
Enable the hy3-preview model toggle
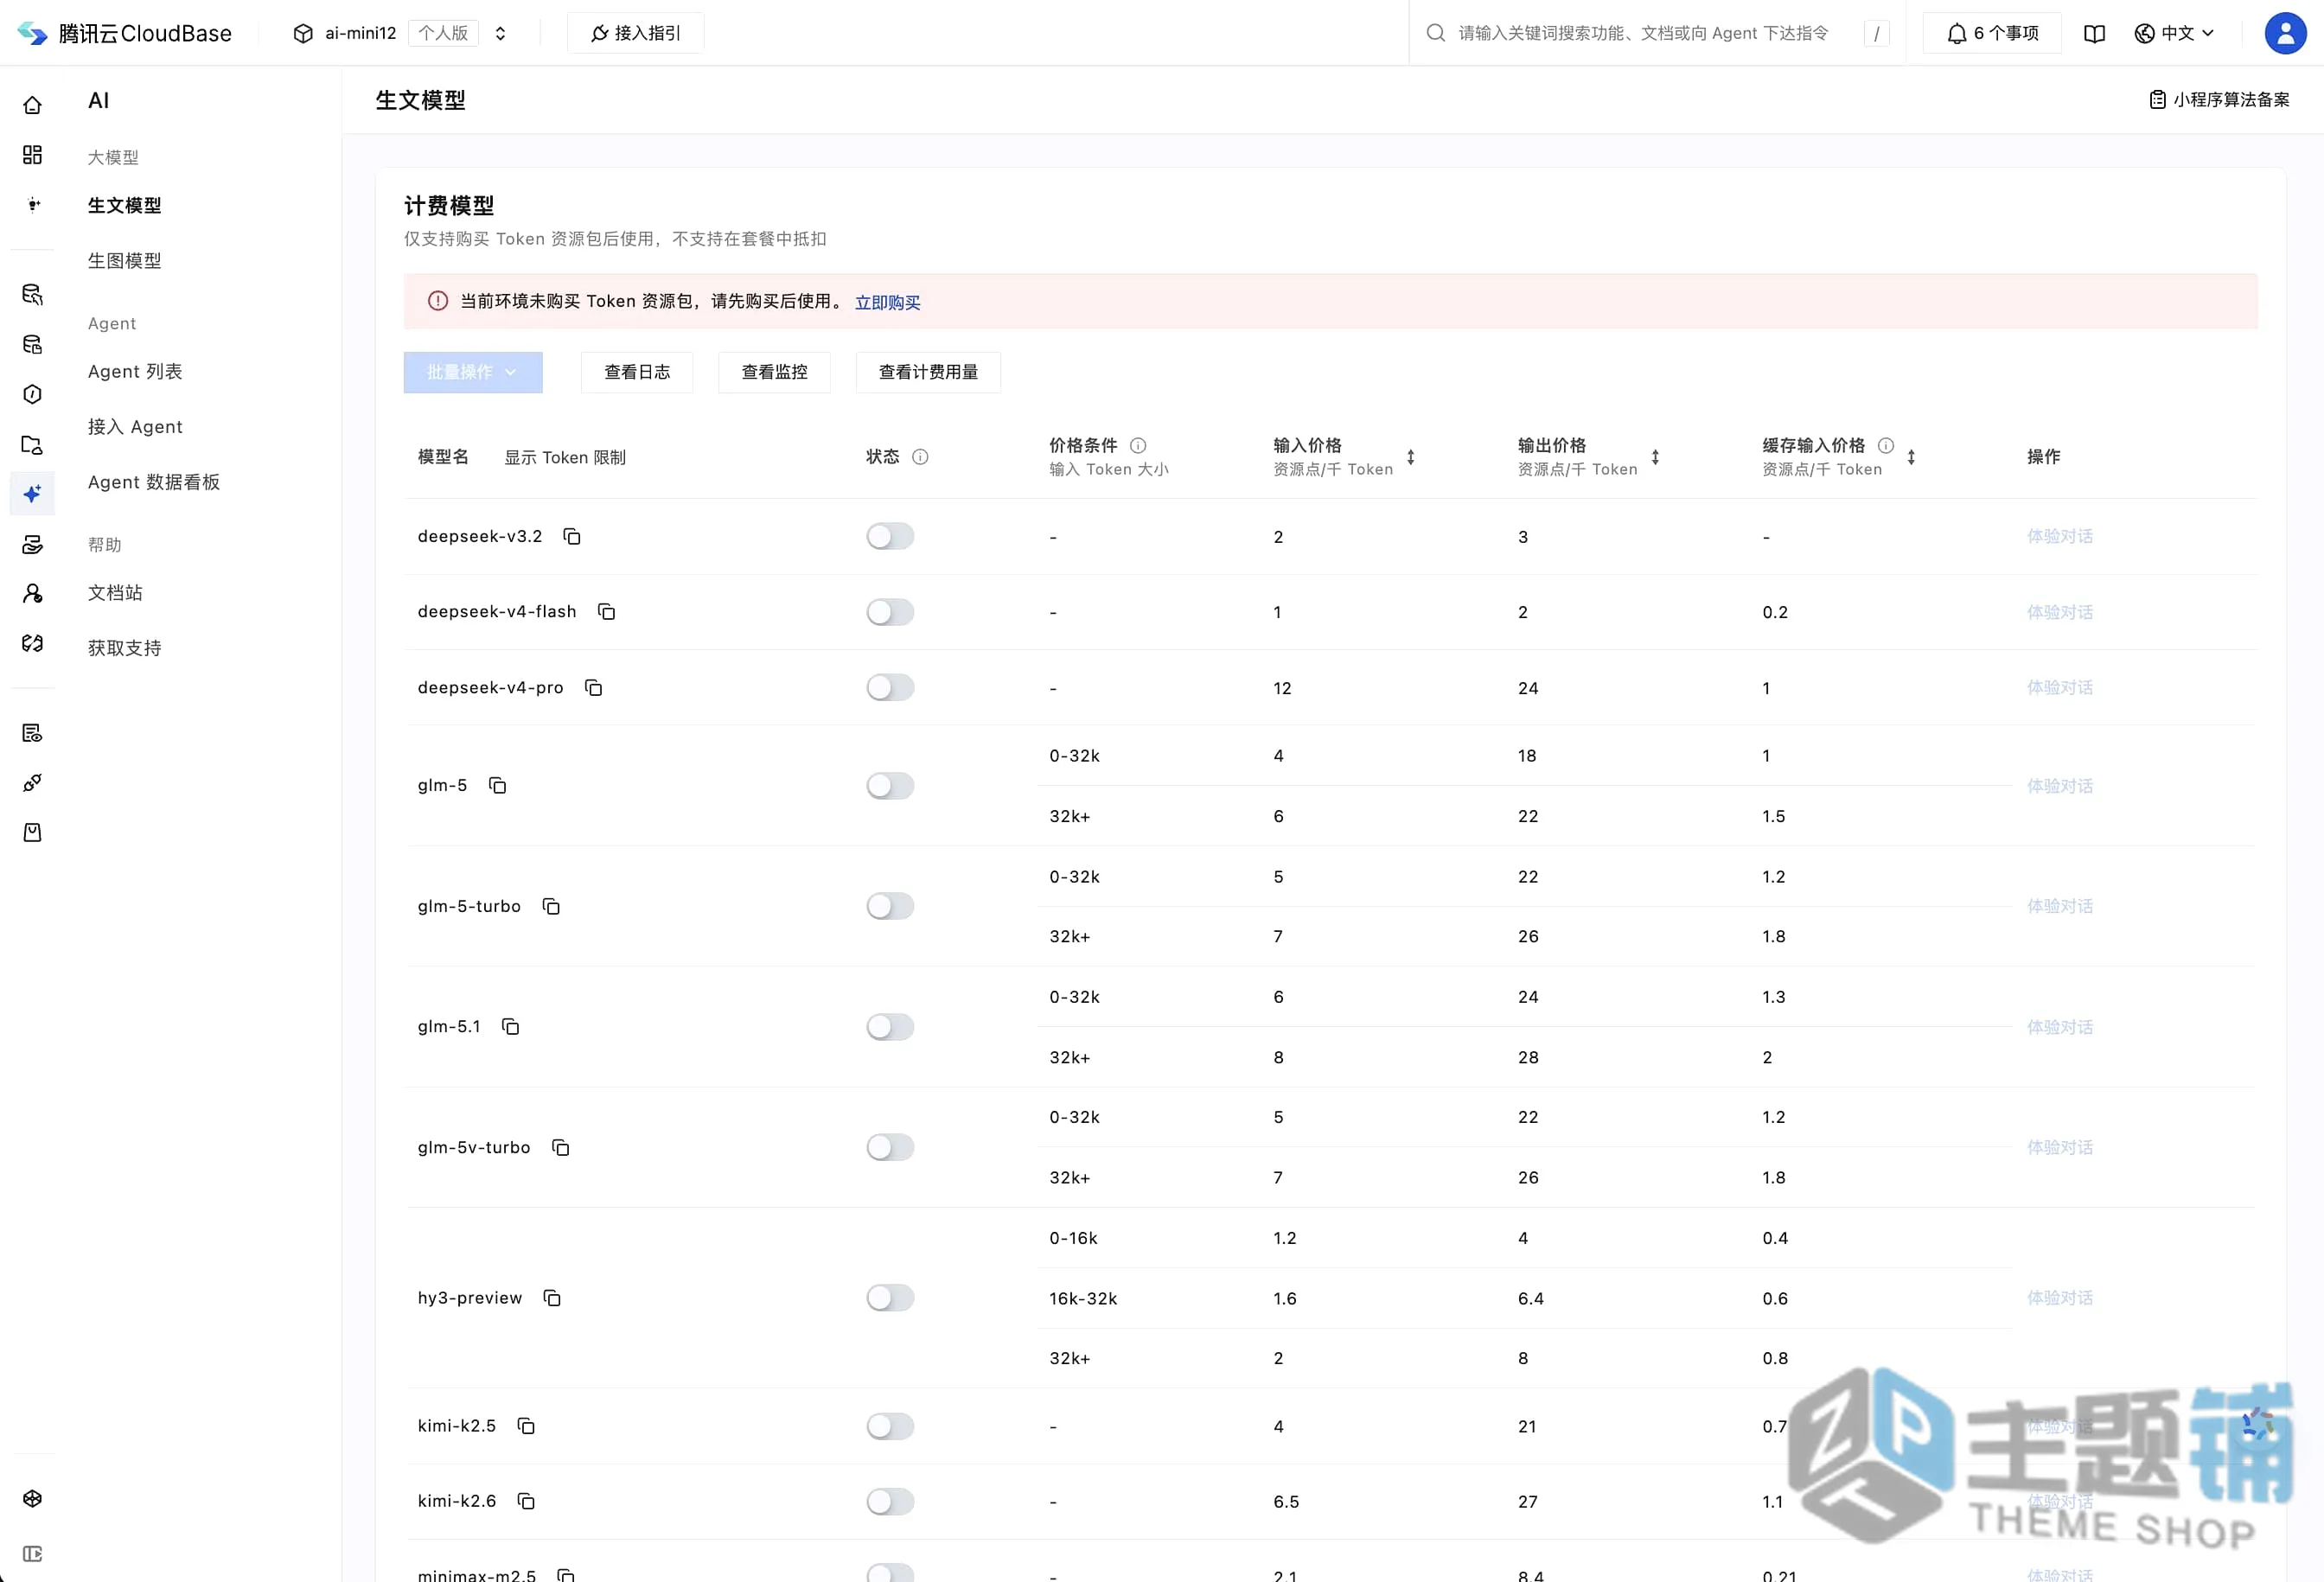[890, 1298]
